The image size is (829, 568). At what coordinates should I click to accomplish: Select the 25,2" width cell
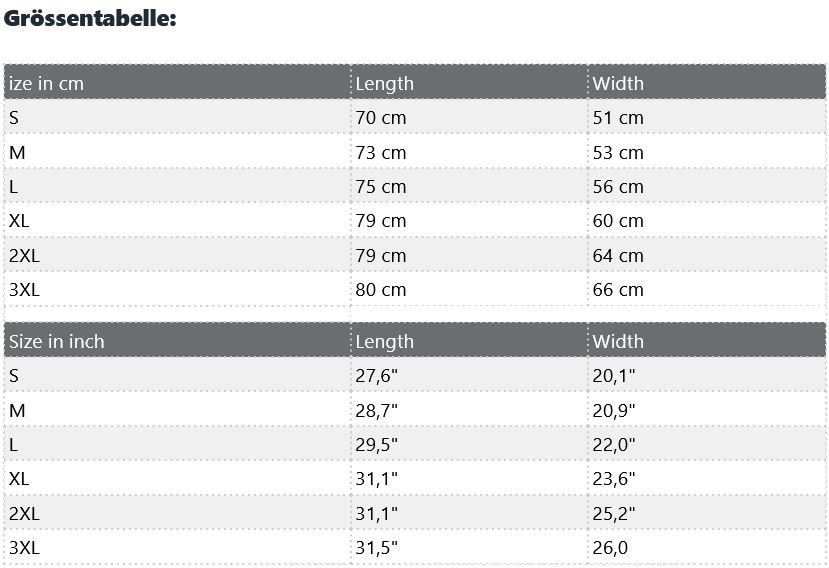tap(614, 514)
